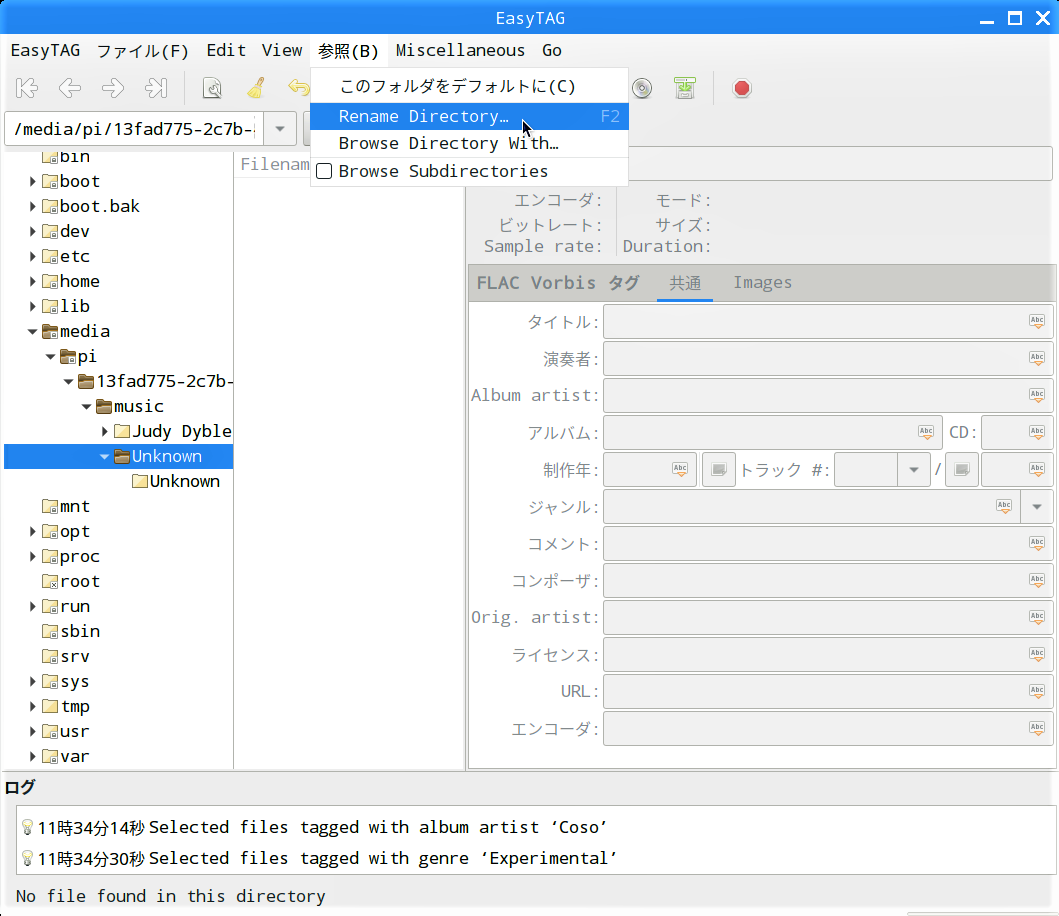Click log entry about genre 'Experimental'
This screenshot has width=1059, height=916.
[382, 858]
